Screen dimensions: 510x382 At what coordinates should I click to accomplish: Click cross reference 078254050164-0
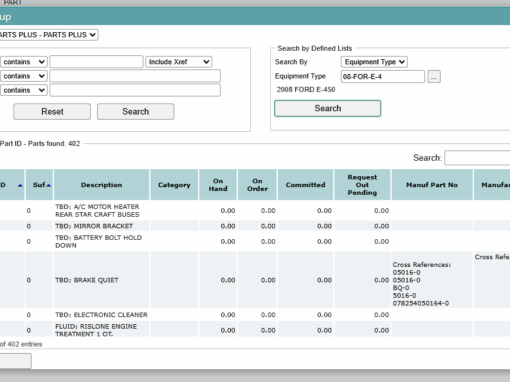pos(421,303)
